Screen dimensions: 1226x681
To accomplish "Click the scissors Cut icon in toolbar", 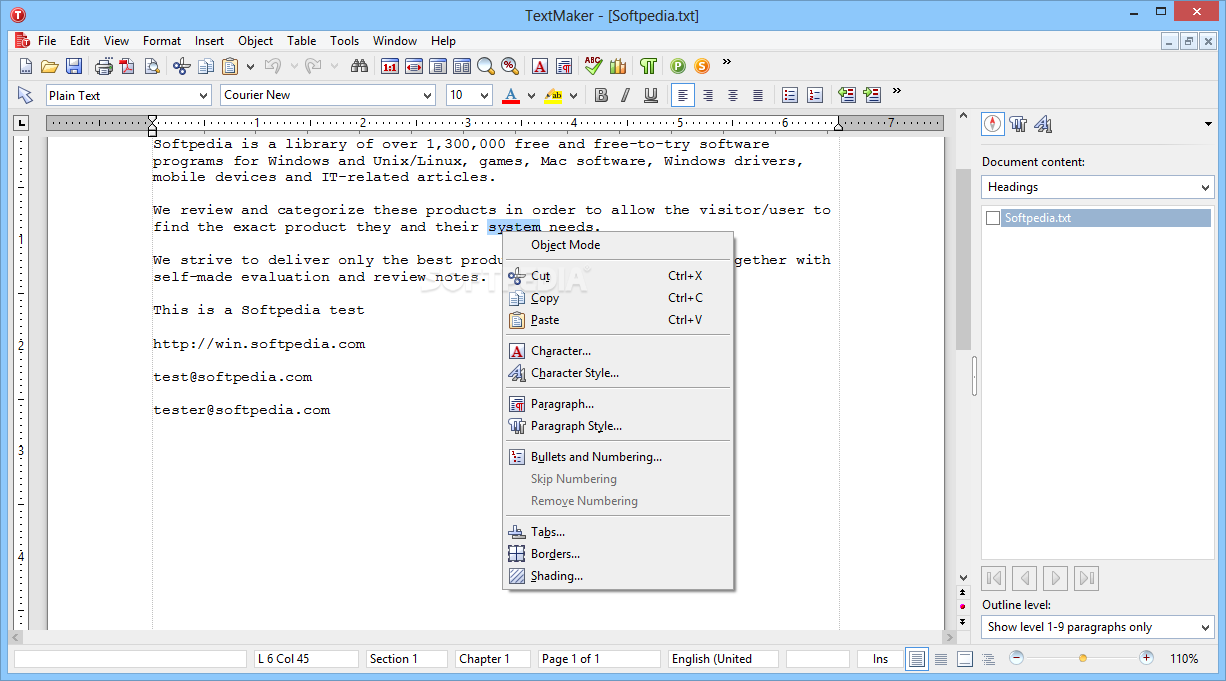I will 182,66.
